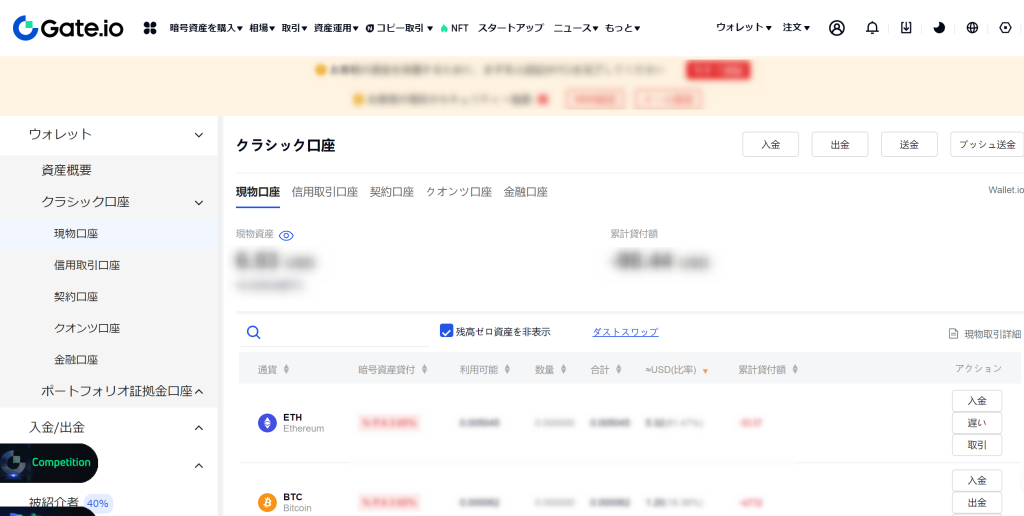Open the user account profile icon
The height and width of the screenshot is (516, 1024).
837,28
